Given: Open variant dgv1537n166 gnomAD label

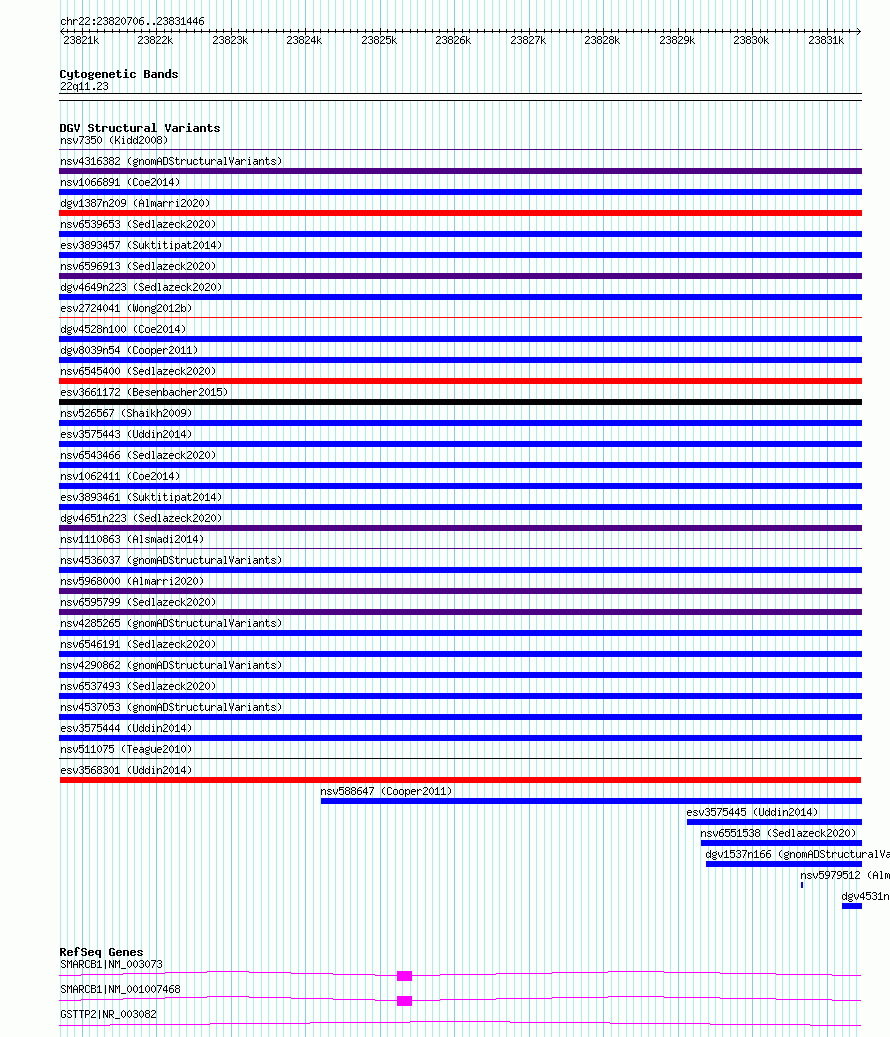Looking at the screenshot, I should pos(797,854).
